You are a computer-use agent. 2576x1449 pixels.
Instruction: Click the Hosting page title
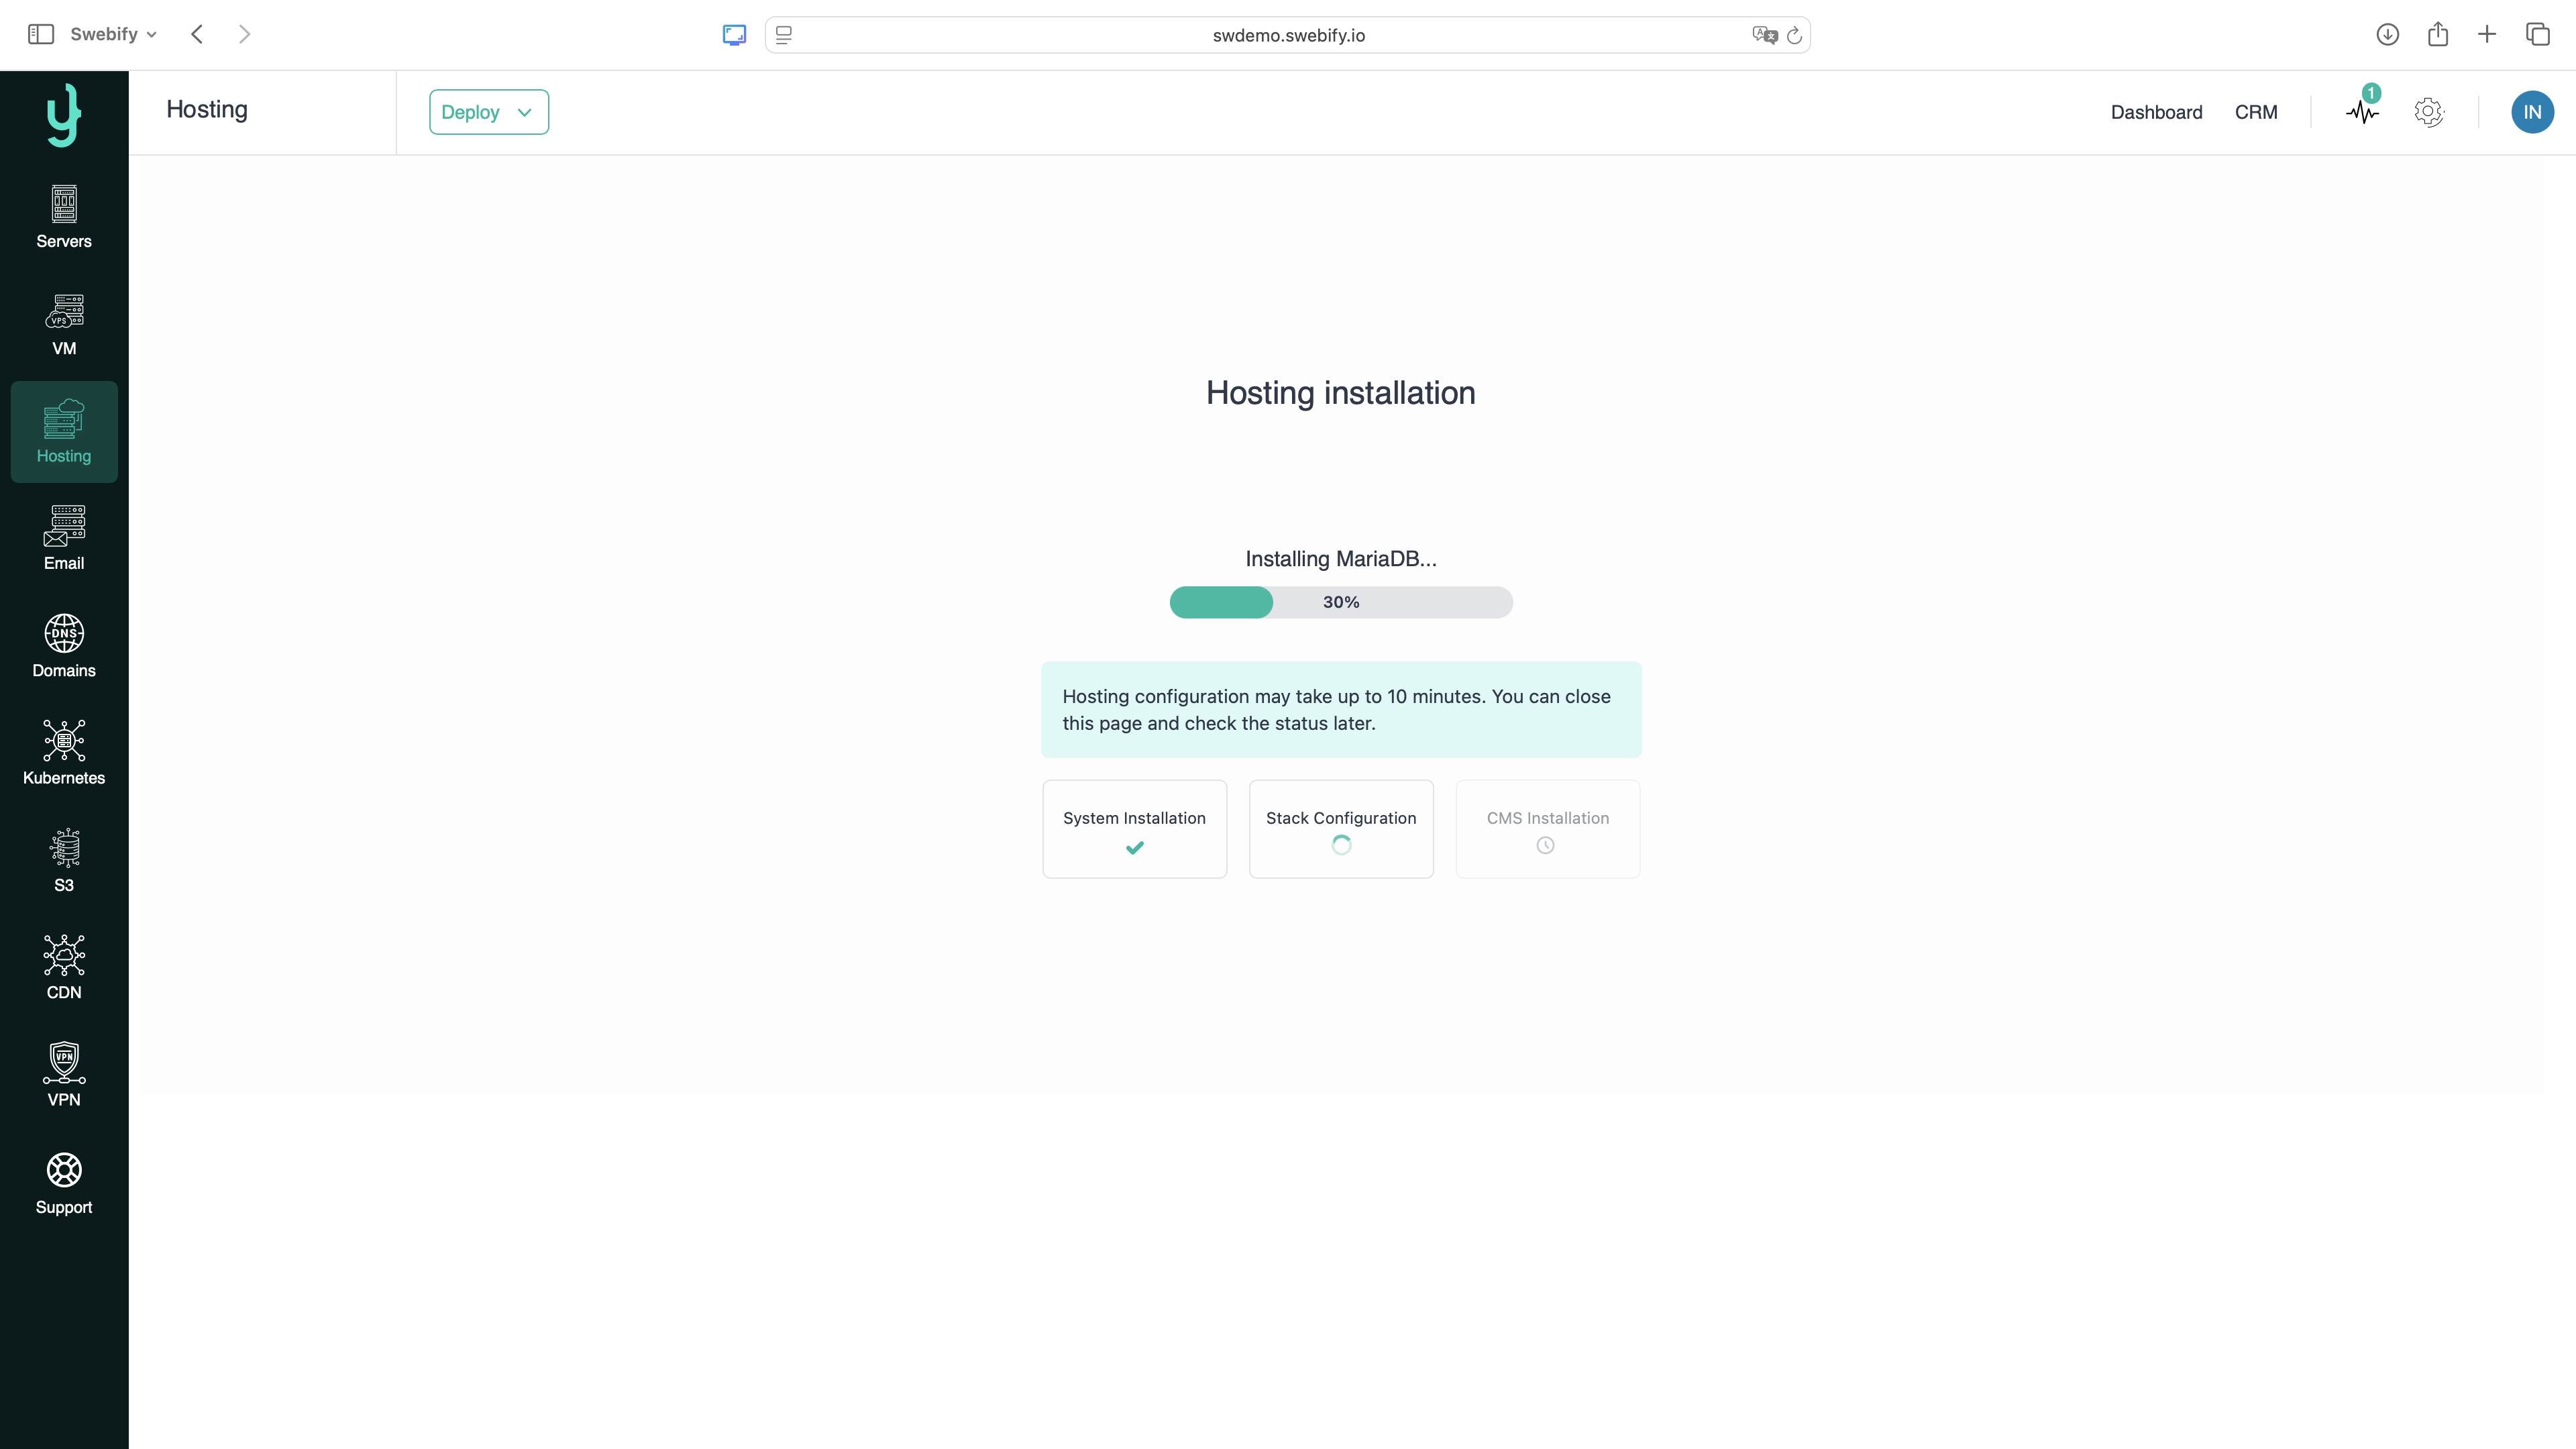pos(207,109)
